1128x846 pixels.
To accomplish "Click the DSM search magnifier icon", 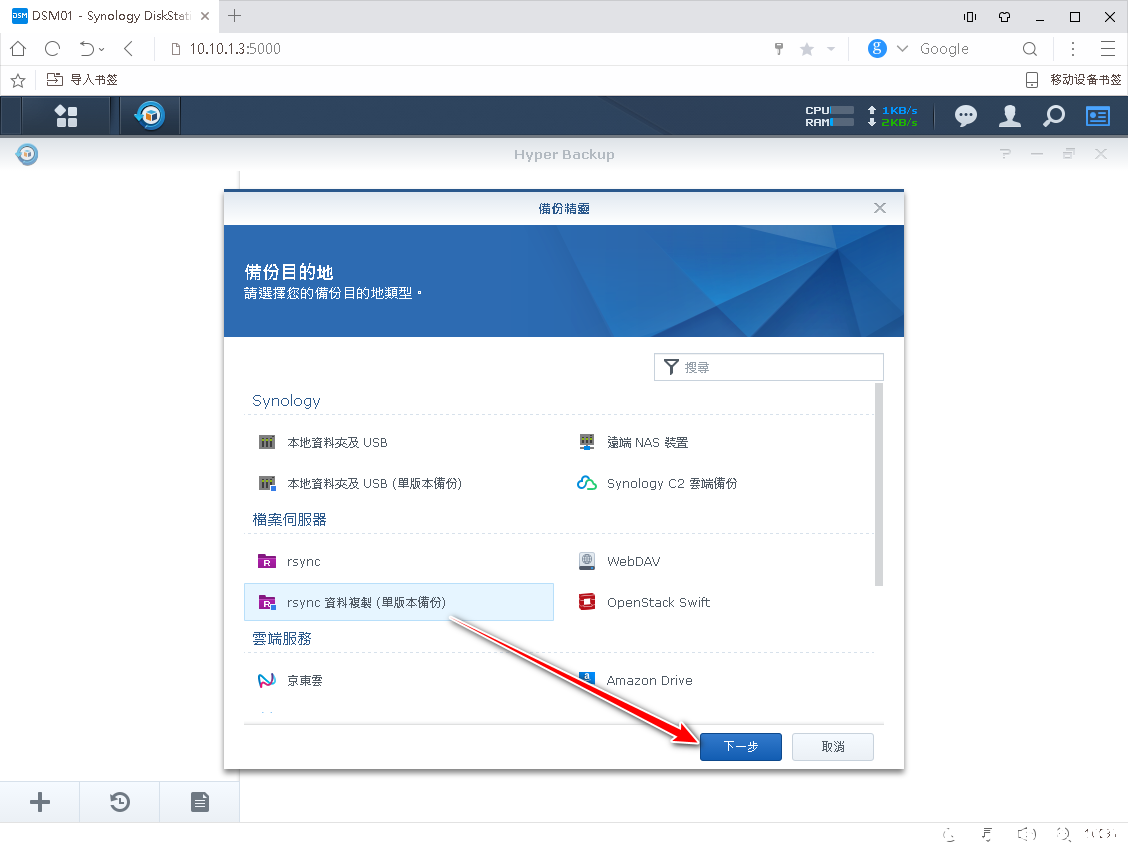I will (1054, 116).
